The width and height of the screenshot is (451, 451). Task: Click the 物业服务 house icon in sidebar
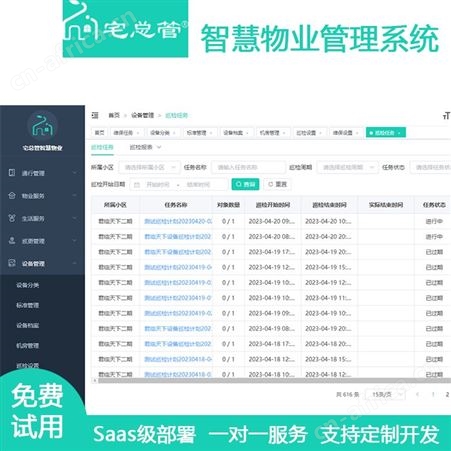pos(12,195)
